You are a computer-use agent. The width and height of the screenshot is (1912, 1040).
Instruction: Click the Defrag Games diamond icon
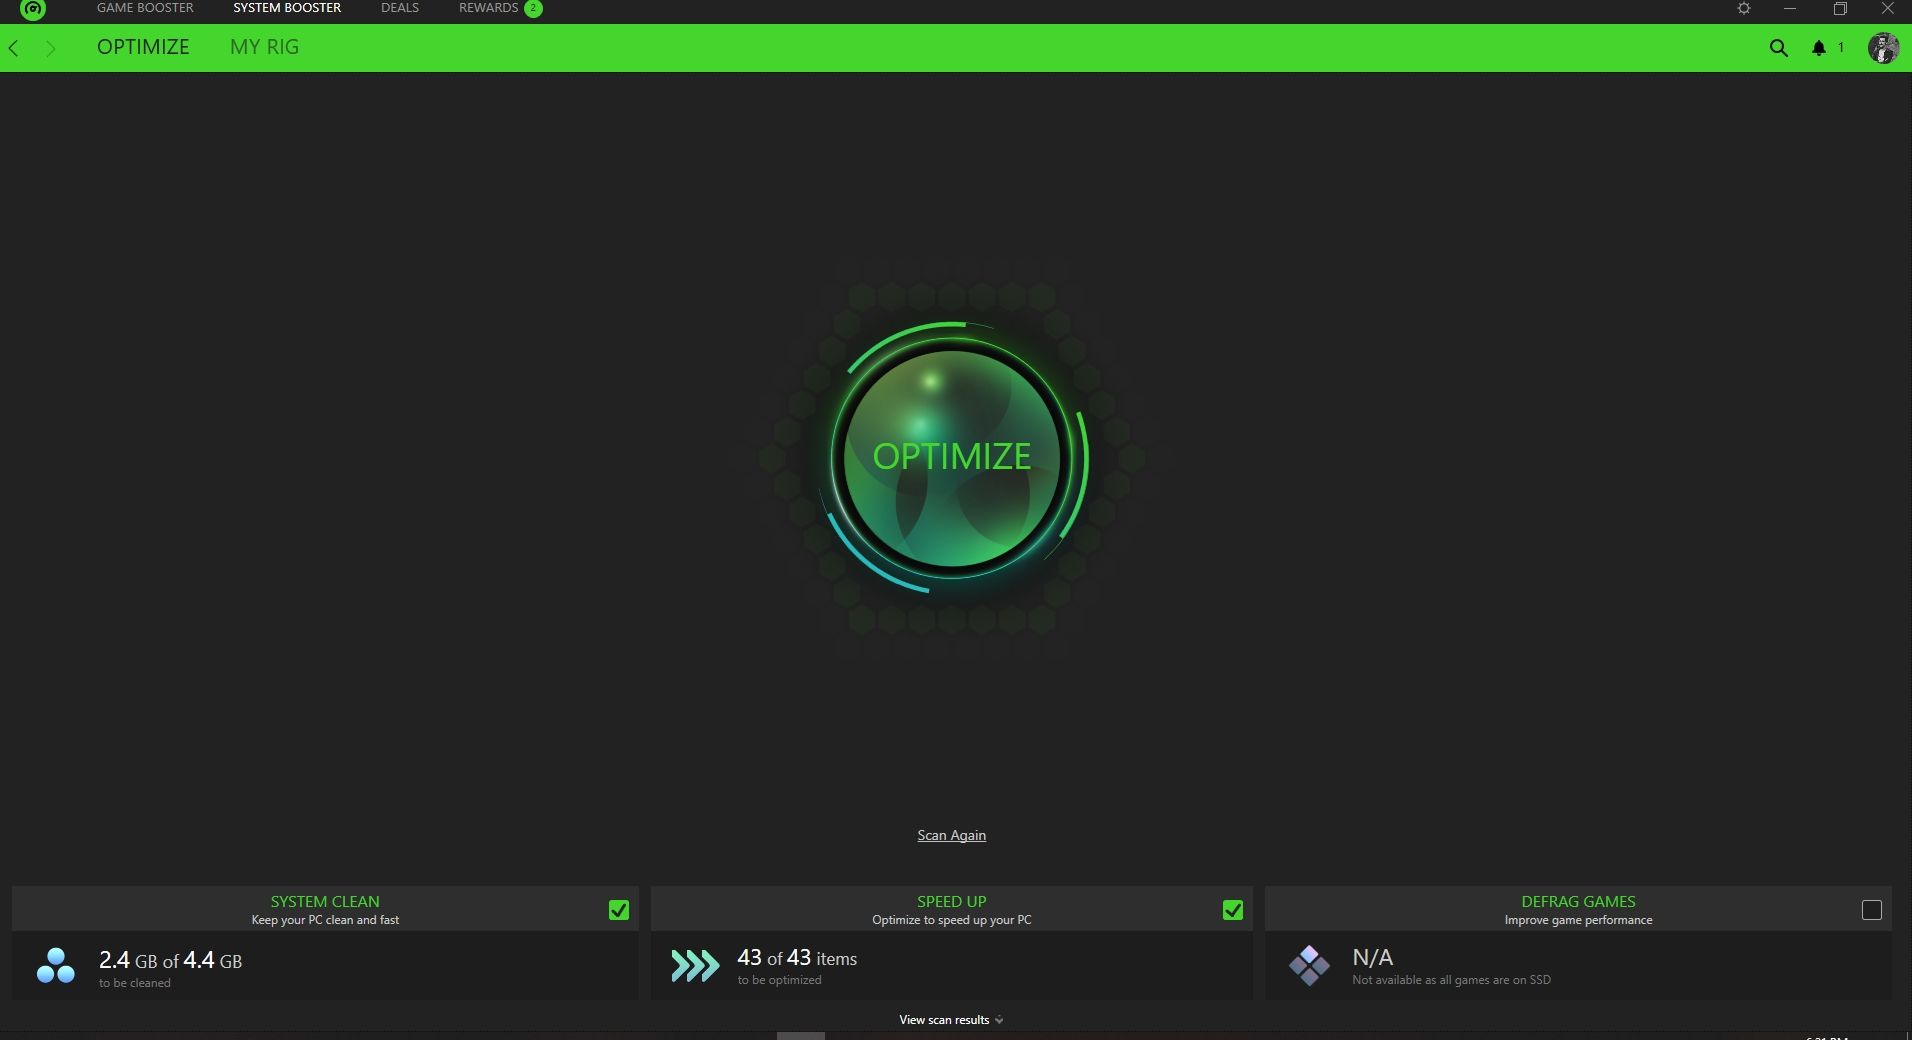point(1309,966)
